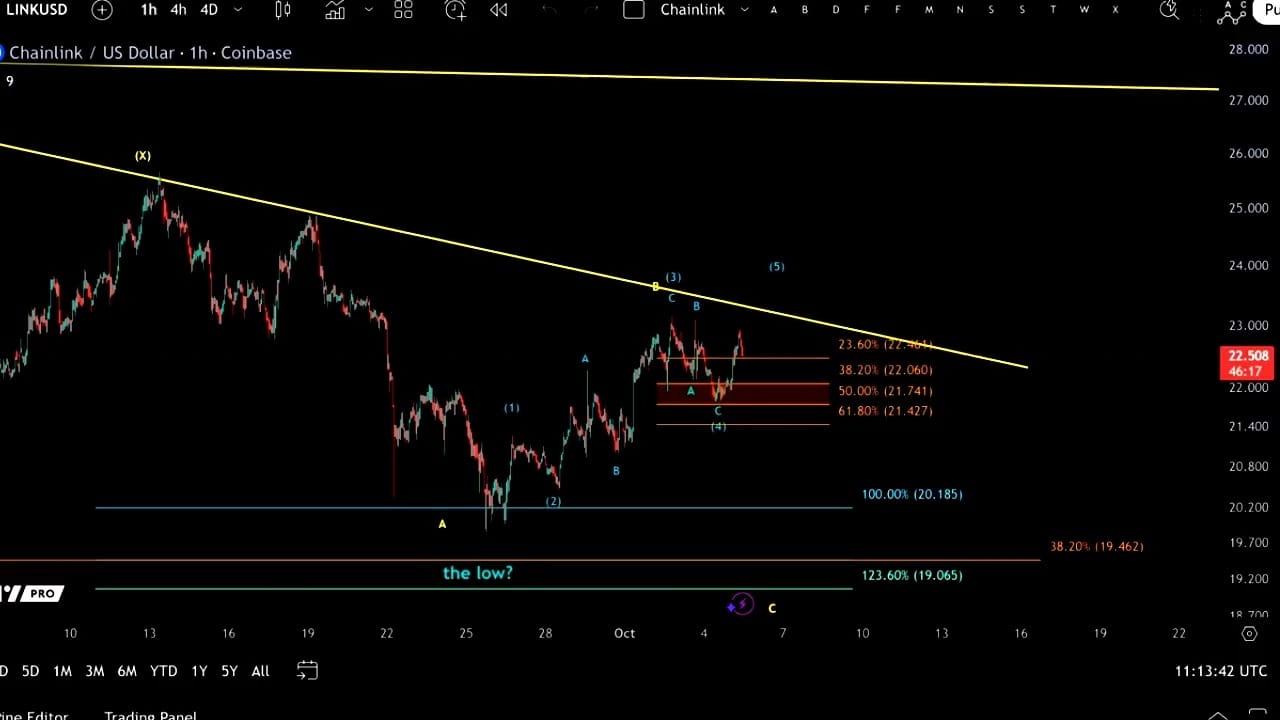Select the 4h timeframe
The width and height of the screenshot is (1280, 720).
(178, 10)
